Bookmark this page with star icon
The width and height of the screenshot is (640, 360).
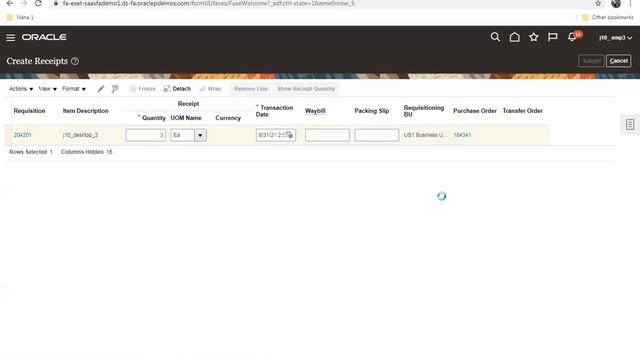pos(598,3)
